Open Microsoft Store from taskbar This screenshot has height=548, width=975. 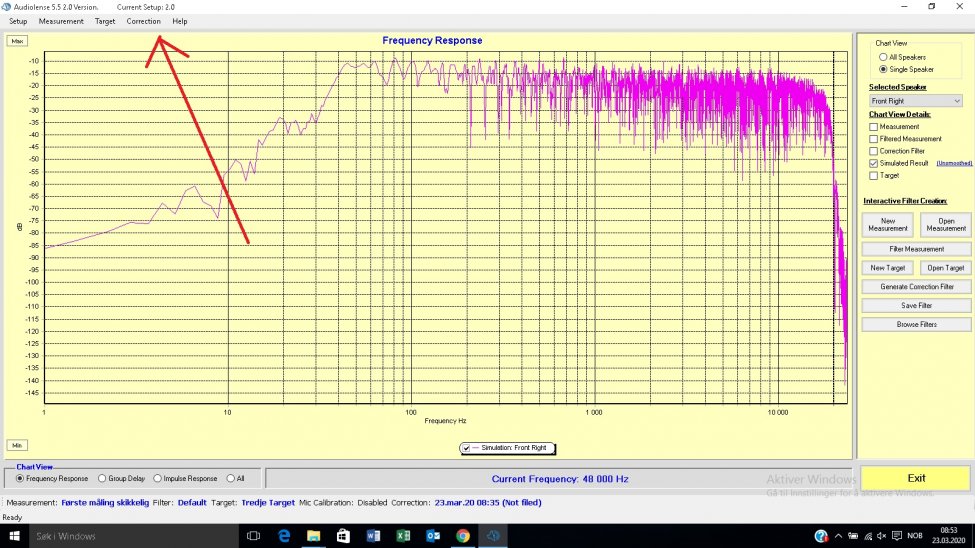(x=343, y=536)
